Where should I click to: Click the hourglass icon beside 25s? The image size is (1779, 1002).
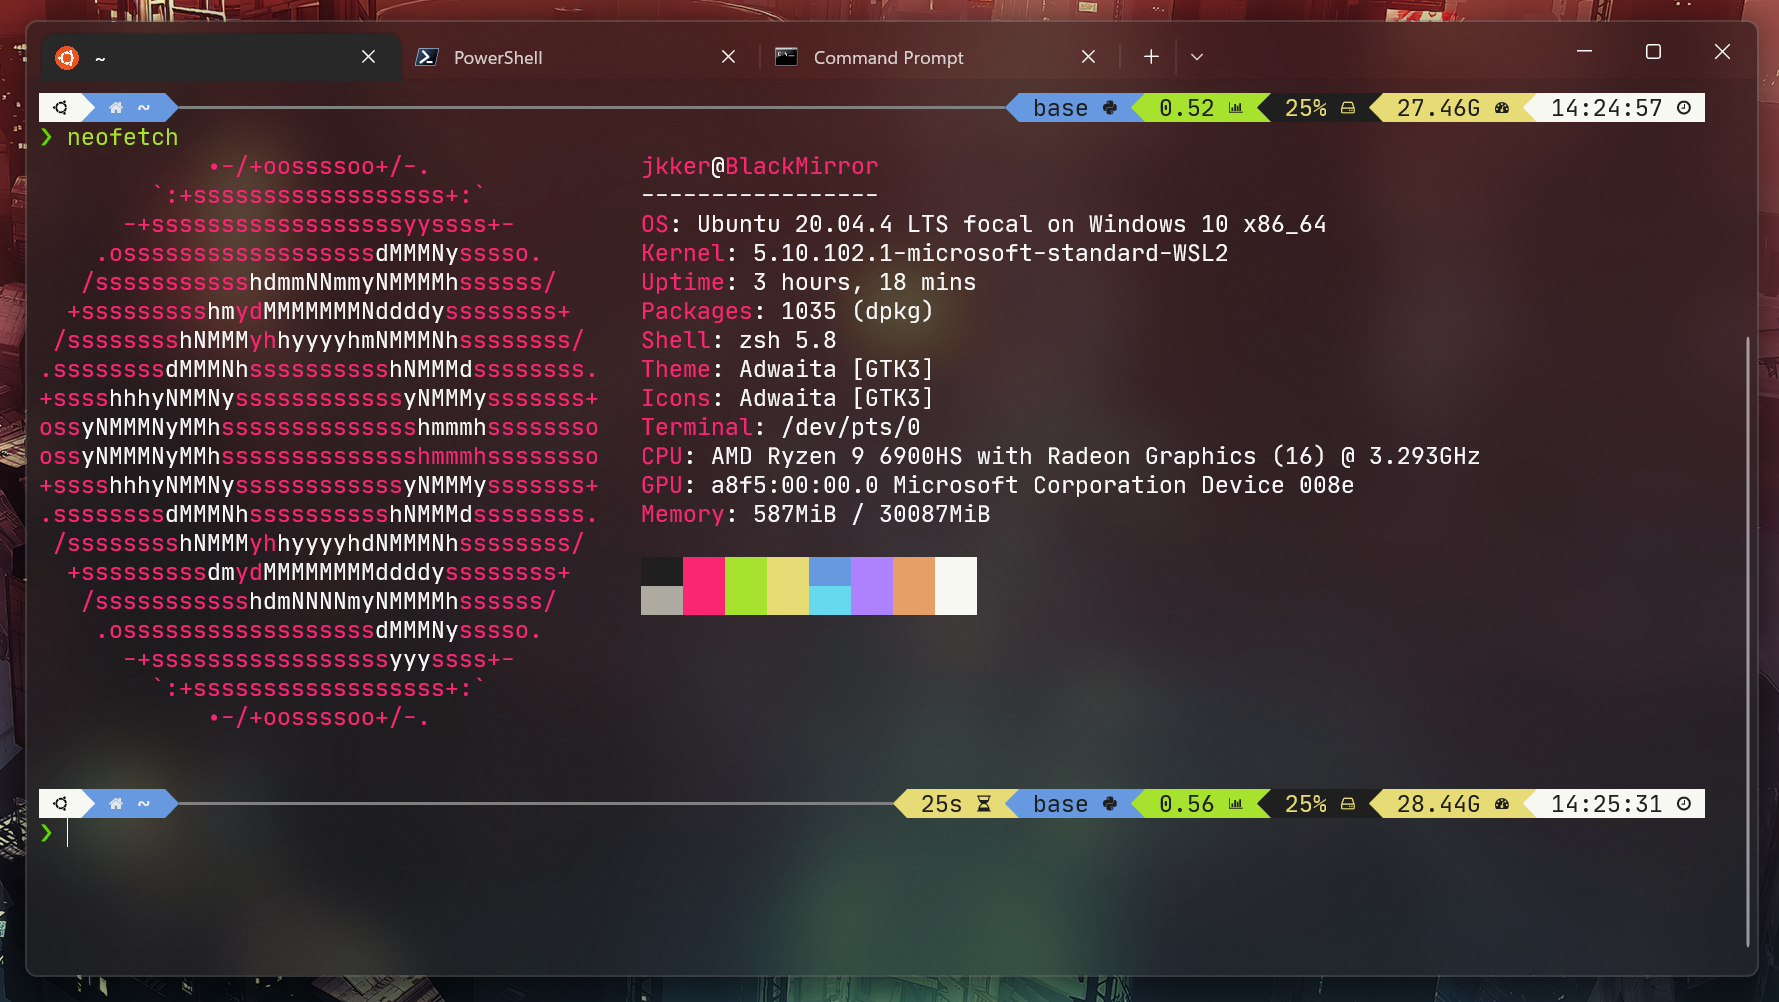[x=984, y=803]
